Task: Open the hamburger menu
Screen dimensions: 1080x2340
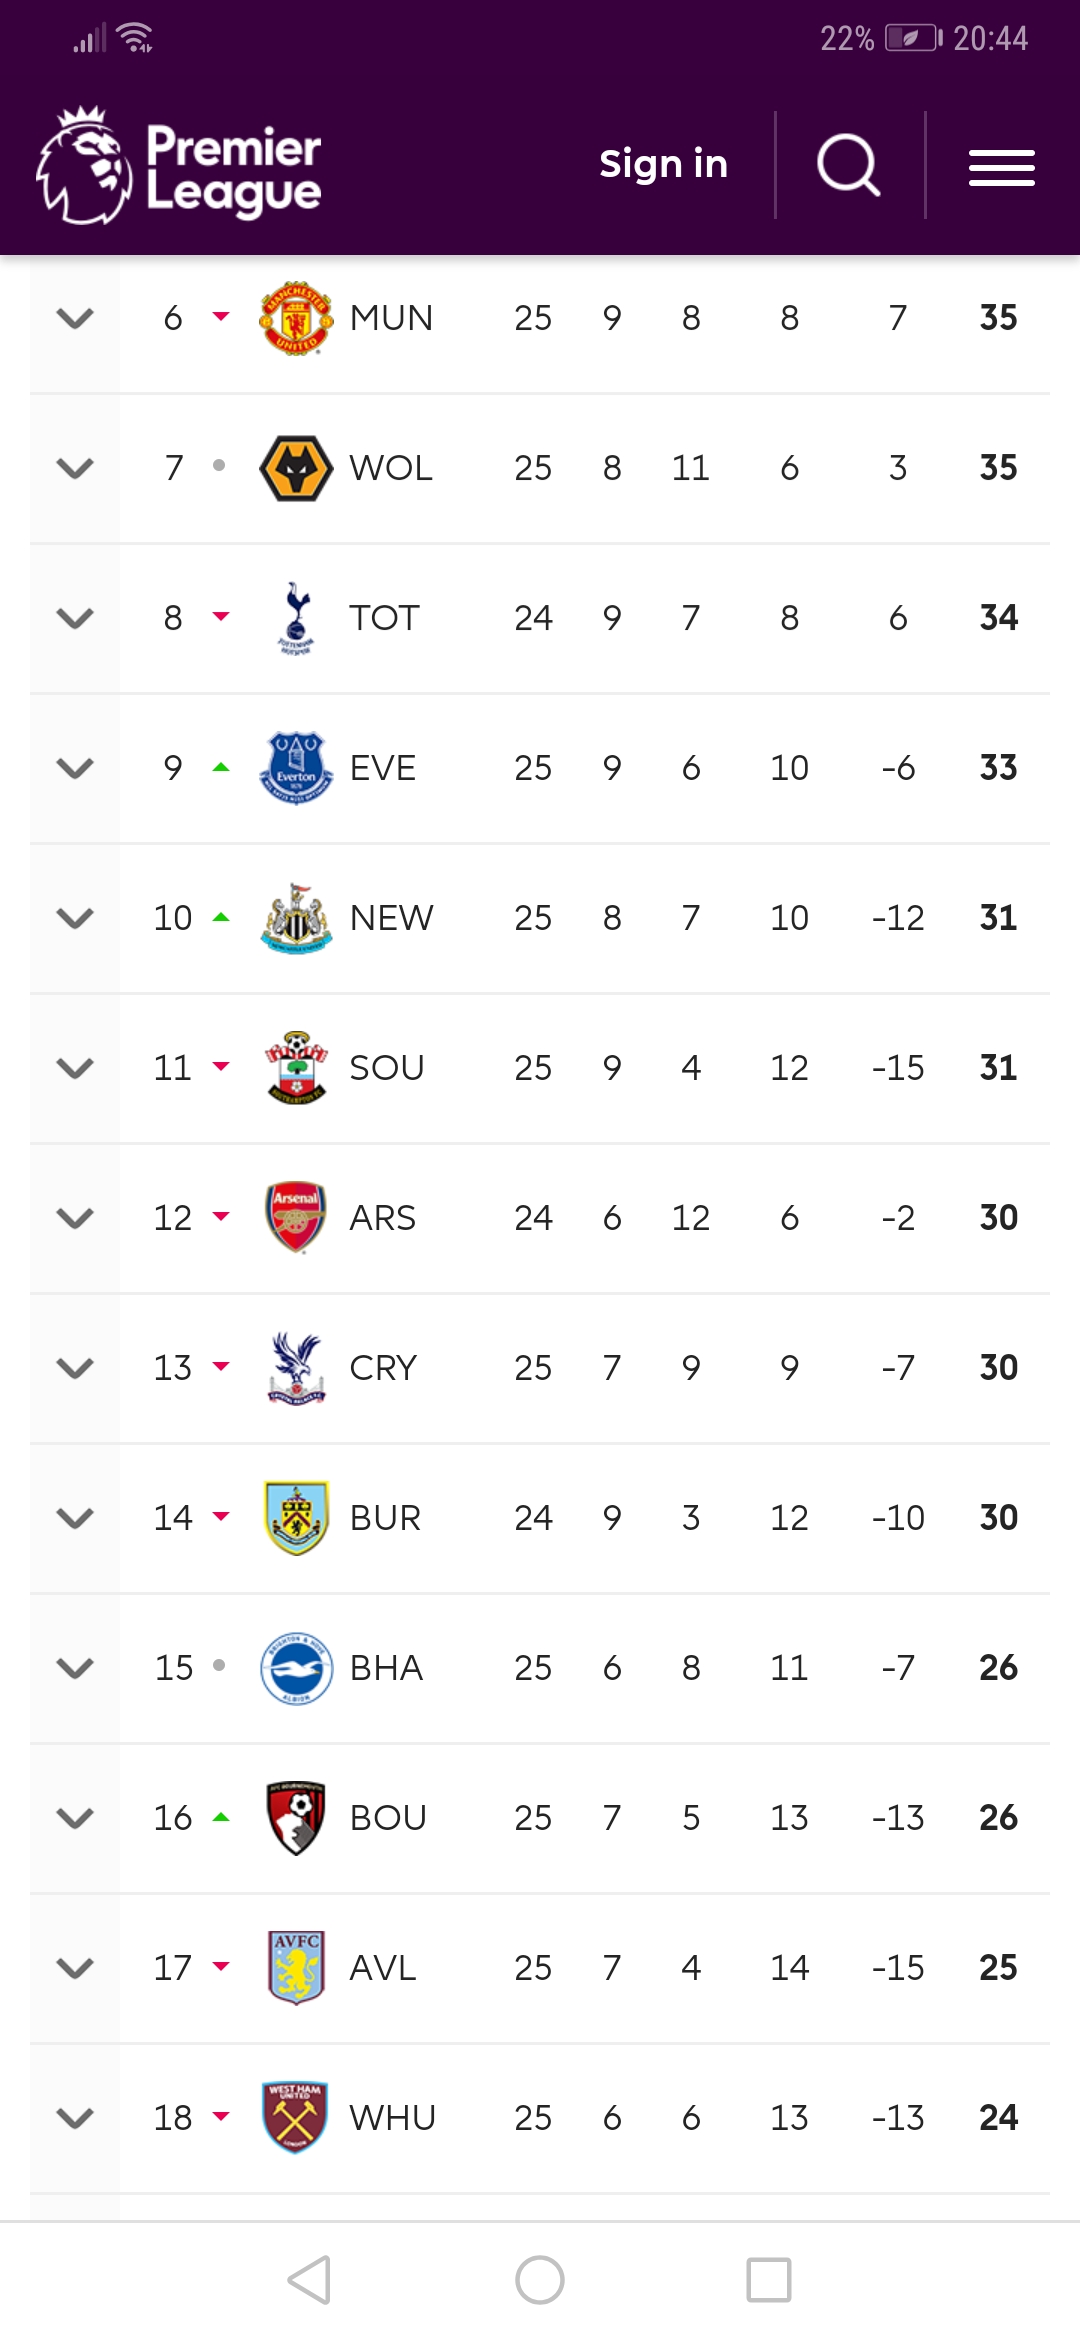Action: tap(1001, 167)
